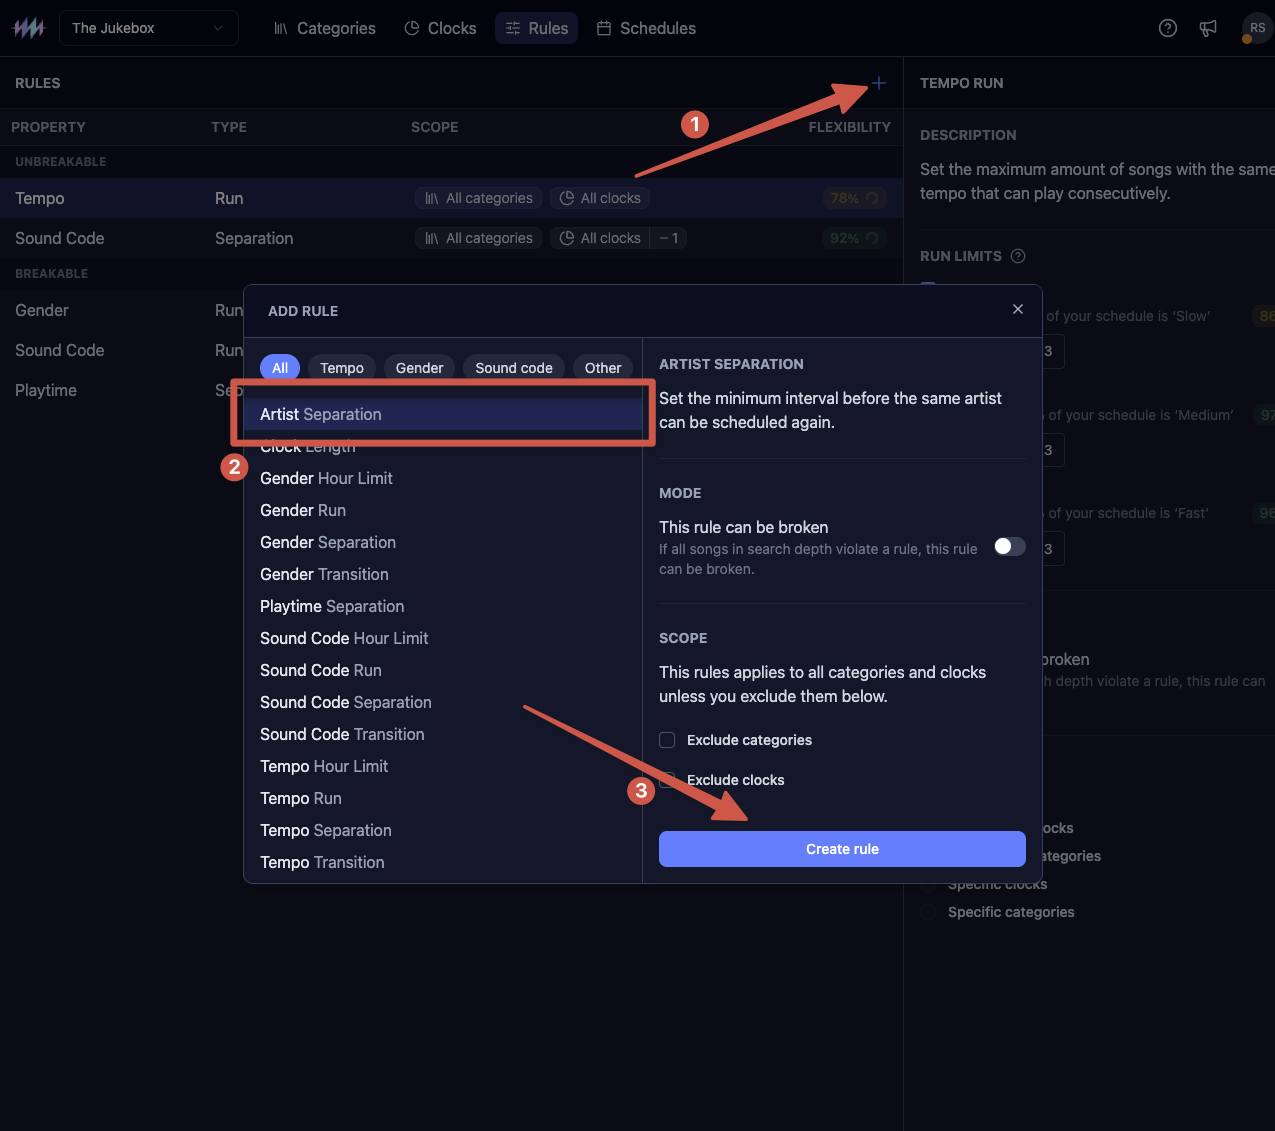Screen dimensions: 1275x1131
Task: Filter rules by Sound code chip
Action: 514,368
